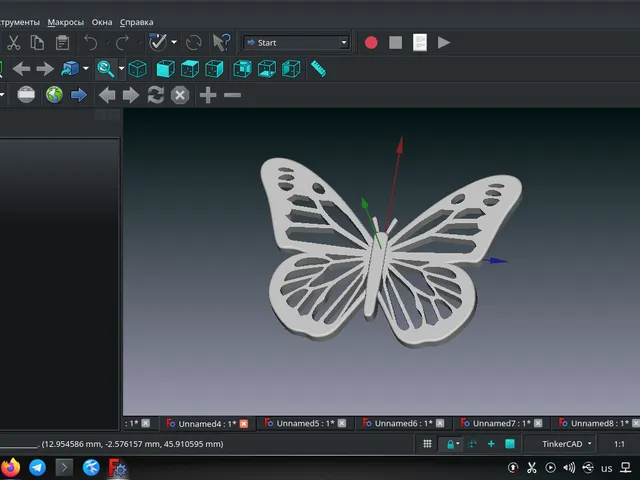
Task: Click the checkmark test toolbar icon
Action: (x=158, y=42)
